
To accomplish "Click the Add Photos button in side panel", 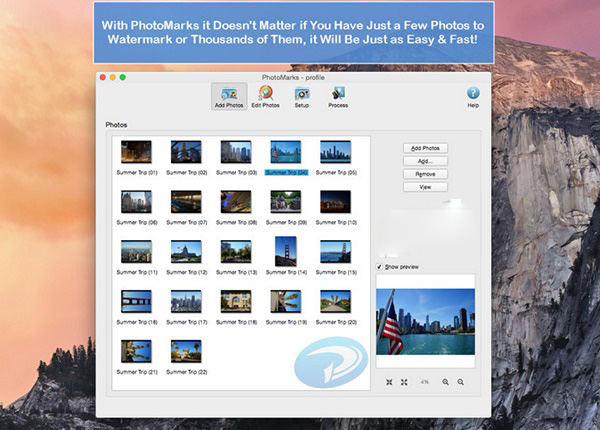I will [425, 148].
